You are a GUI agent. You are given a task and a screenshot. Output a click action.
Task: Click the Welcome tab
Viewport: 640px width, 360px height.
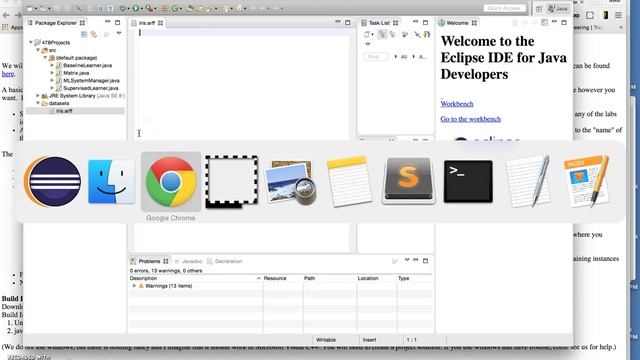pyautogui.click(x=457, y=23)
